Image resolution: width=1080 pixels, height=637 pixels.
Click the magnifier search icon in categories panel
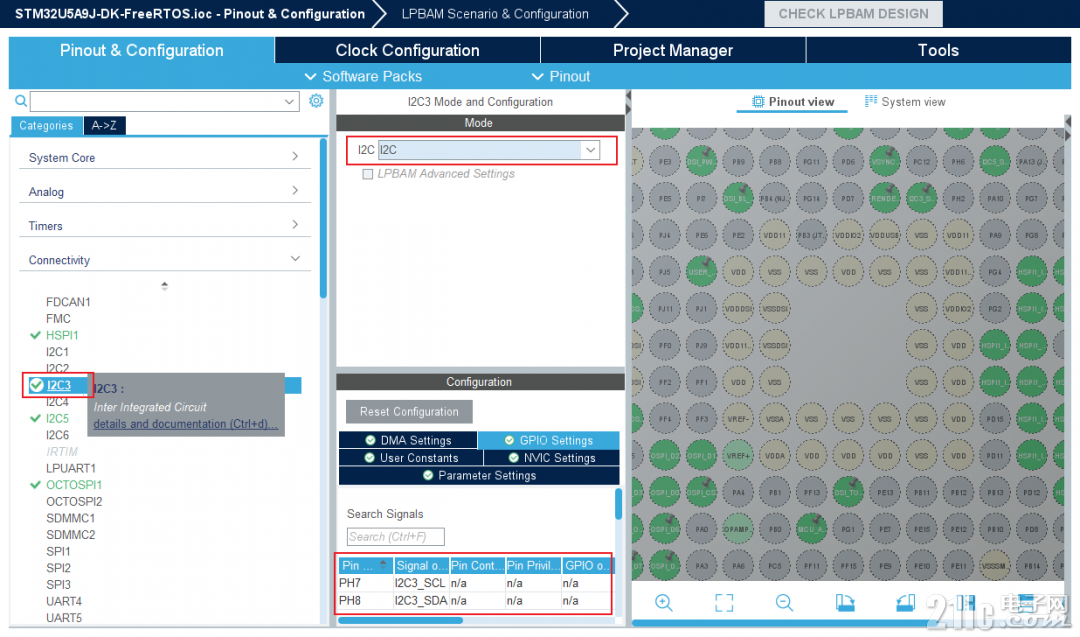pyautogui.click(x=21, y=101)
